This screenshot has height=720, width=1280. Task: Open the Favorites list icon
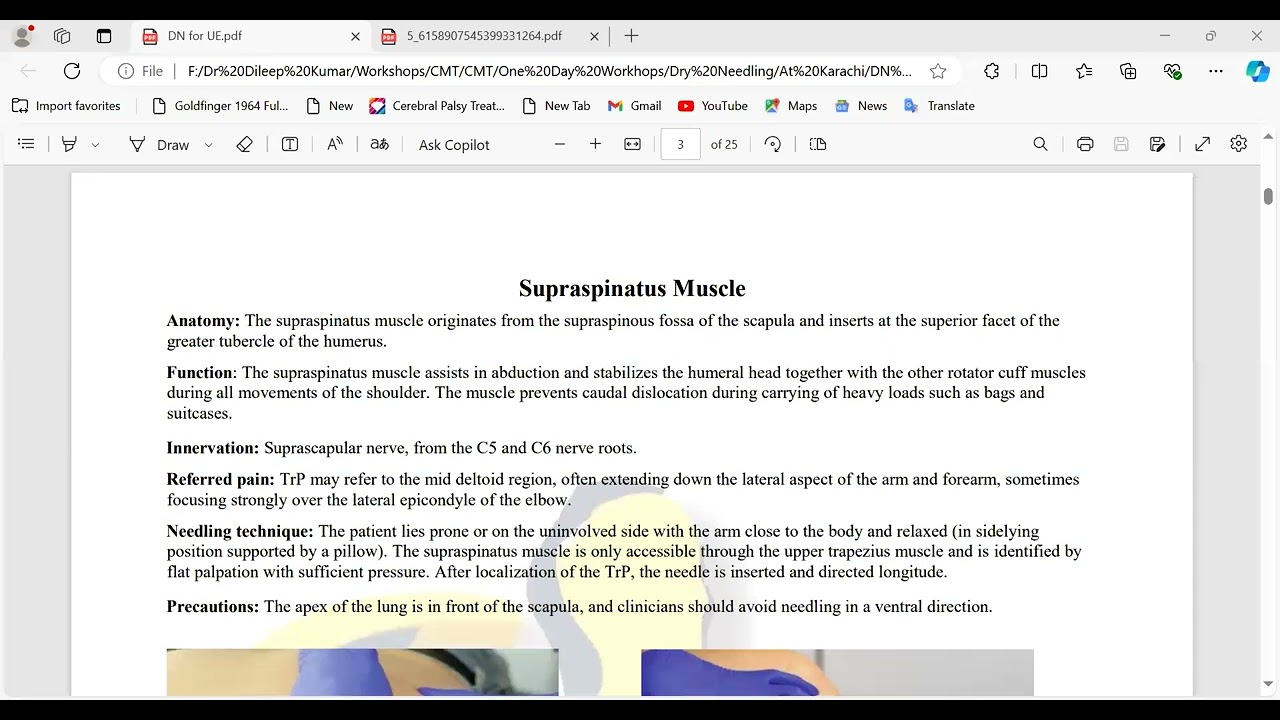1084,71
